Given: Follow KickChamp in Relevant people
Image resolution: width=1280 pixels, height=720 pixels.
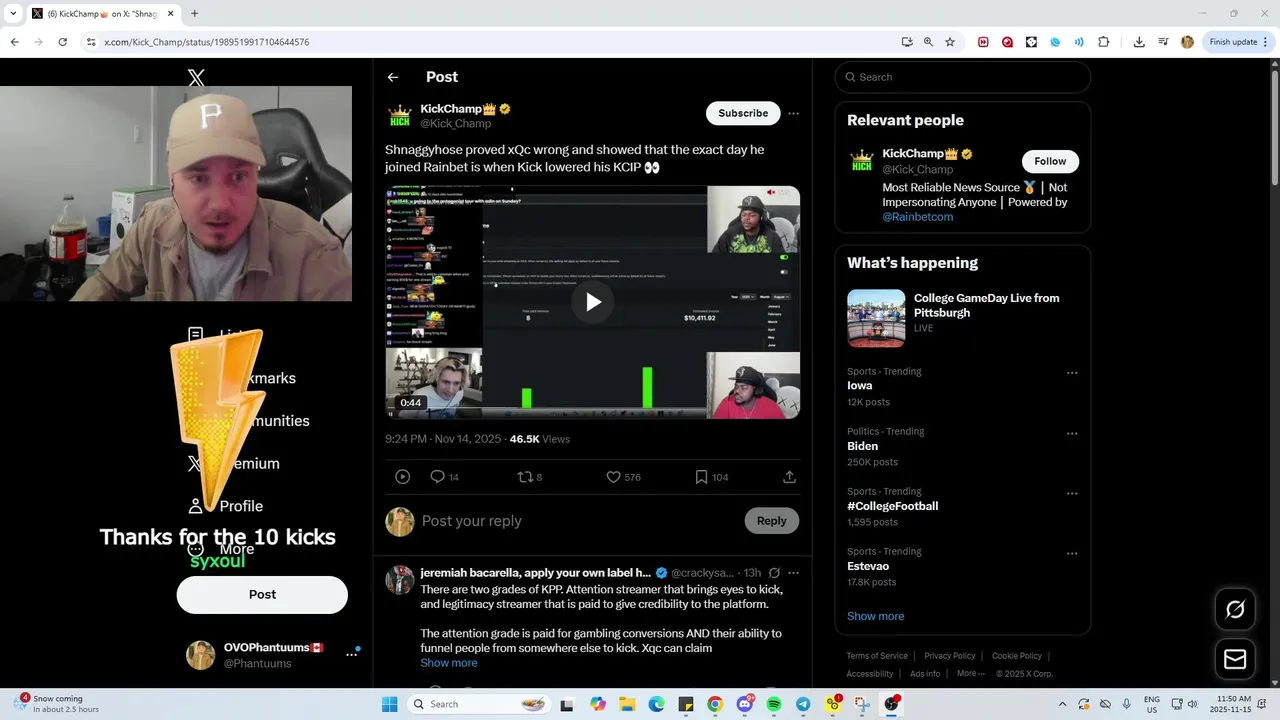Looking at the screenshot, I should pyautogui.click(x=1050, y=161).
